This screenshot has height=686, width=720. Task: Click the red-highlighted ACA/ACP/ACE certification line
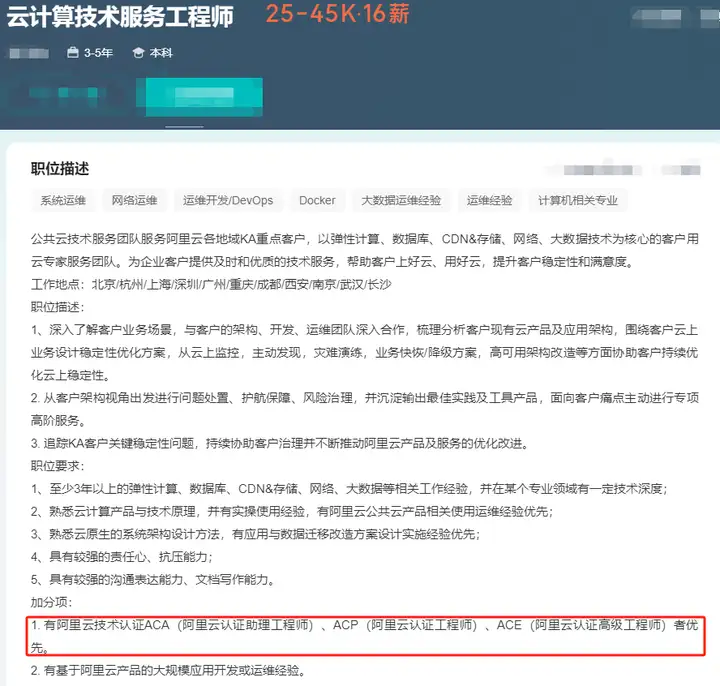click(x=366, y=636)
